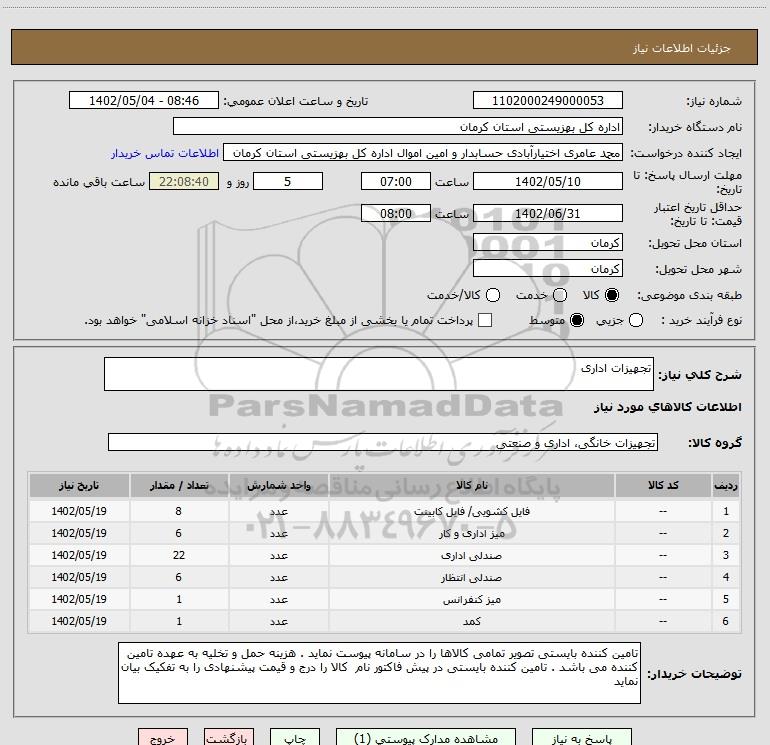Click quantity 8 in فایل کشویی row
This screenshot has width=770, height=745.
click(x=179, y=511)
